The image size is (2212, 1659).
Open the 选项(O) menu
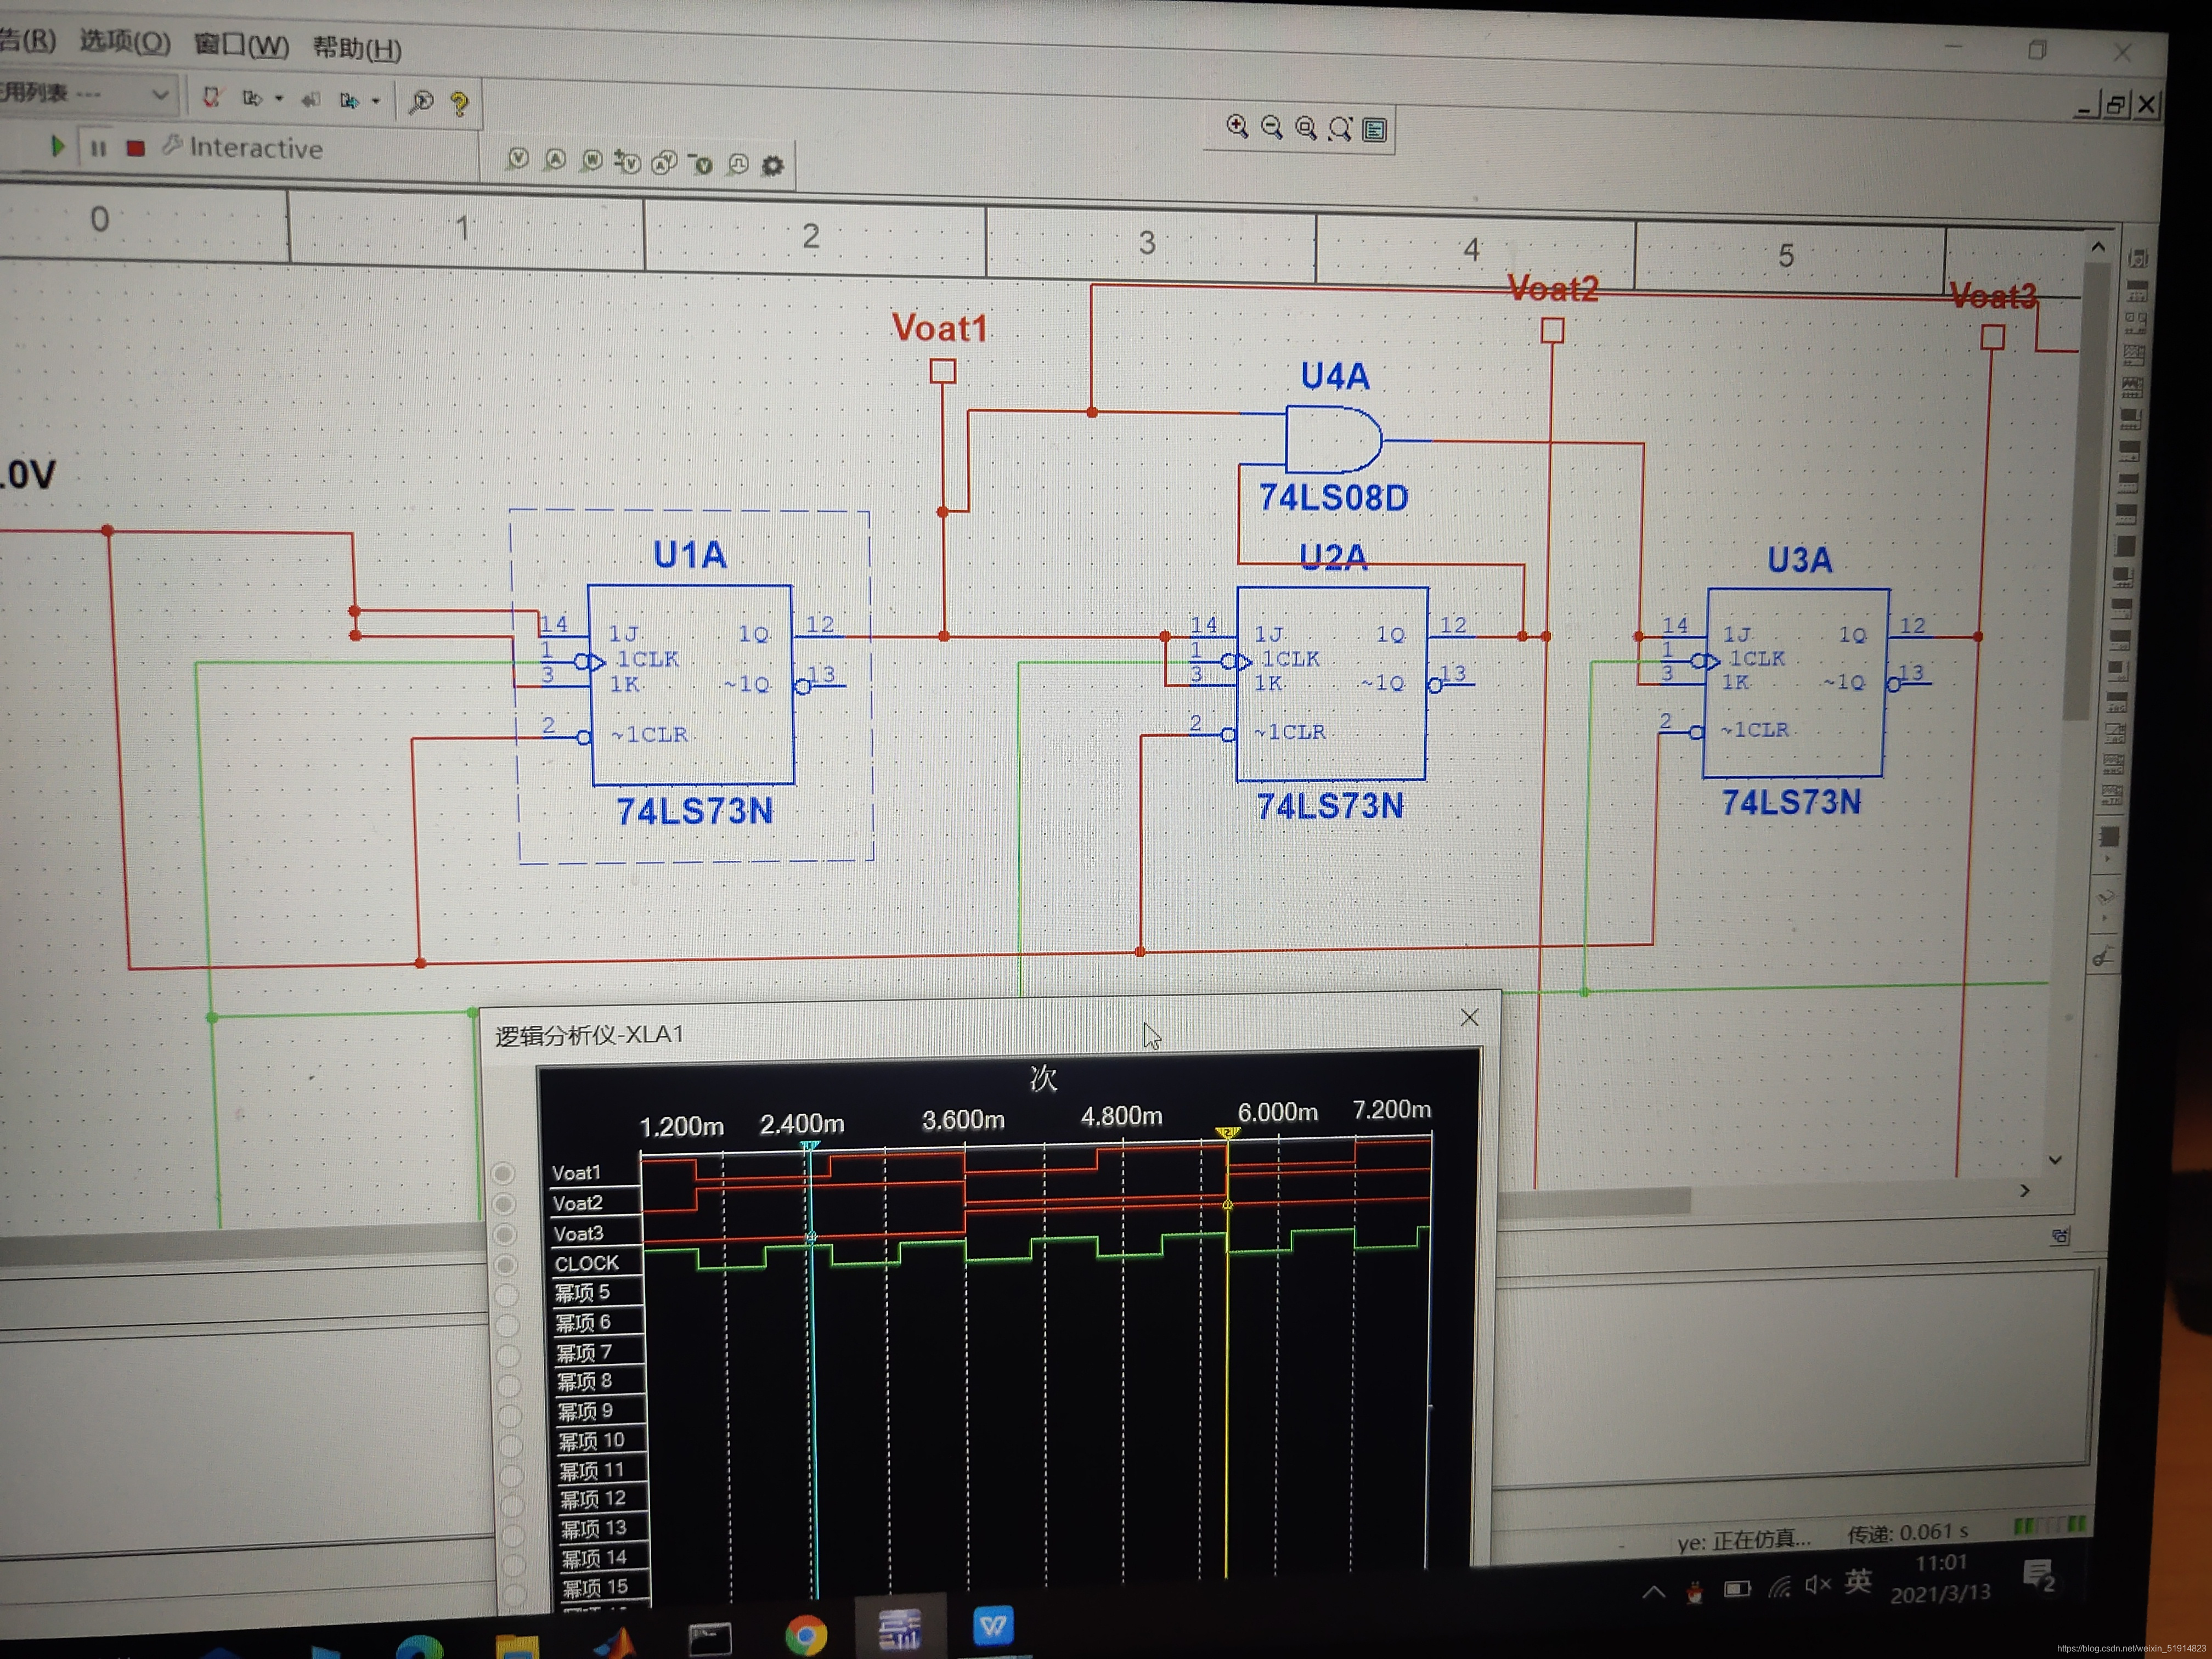125,42
